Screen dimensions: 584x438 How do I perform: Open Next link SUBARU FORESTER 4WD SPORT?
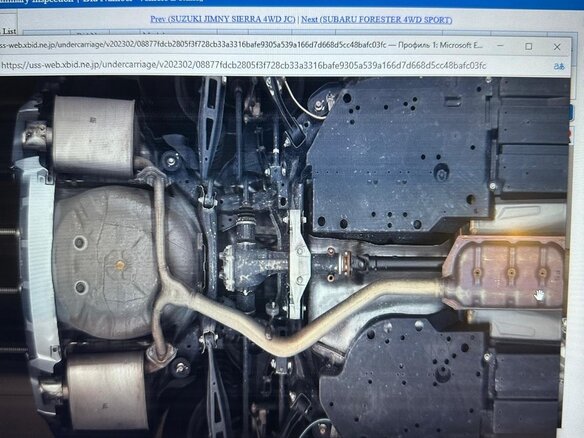click(377, 20)
